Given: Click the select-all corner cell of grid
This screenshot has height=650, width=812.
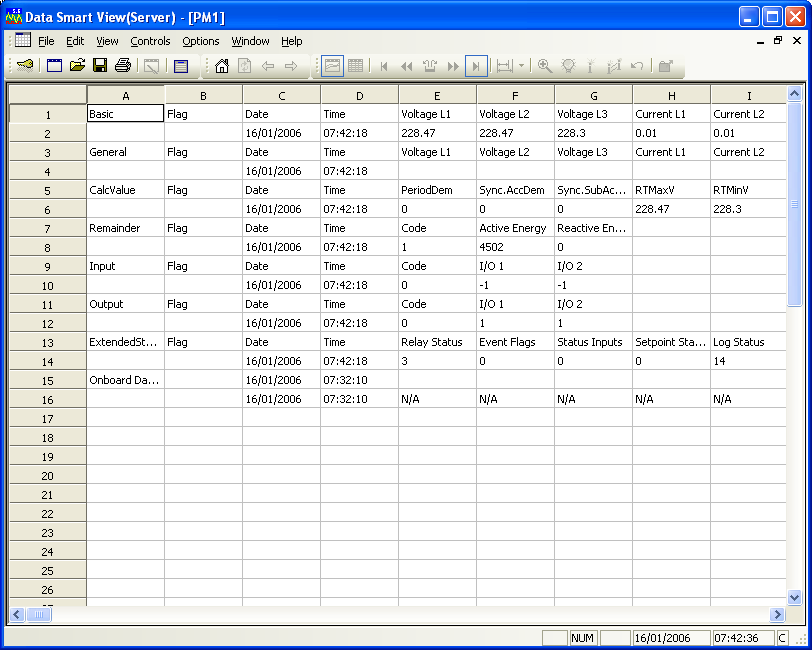Looking at the screenshot, I should coord(48,95).
